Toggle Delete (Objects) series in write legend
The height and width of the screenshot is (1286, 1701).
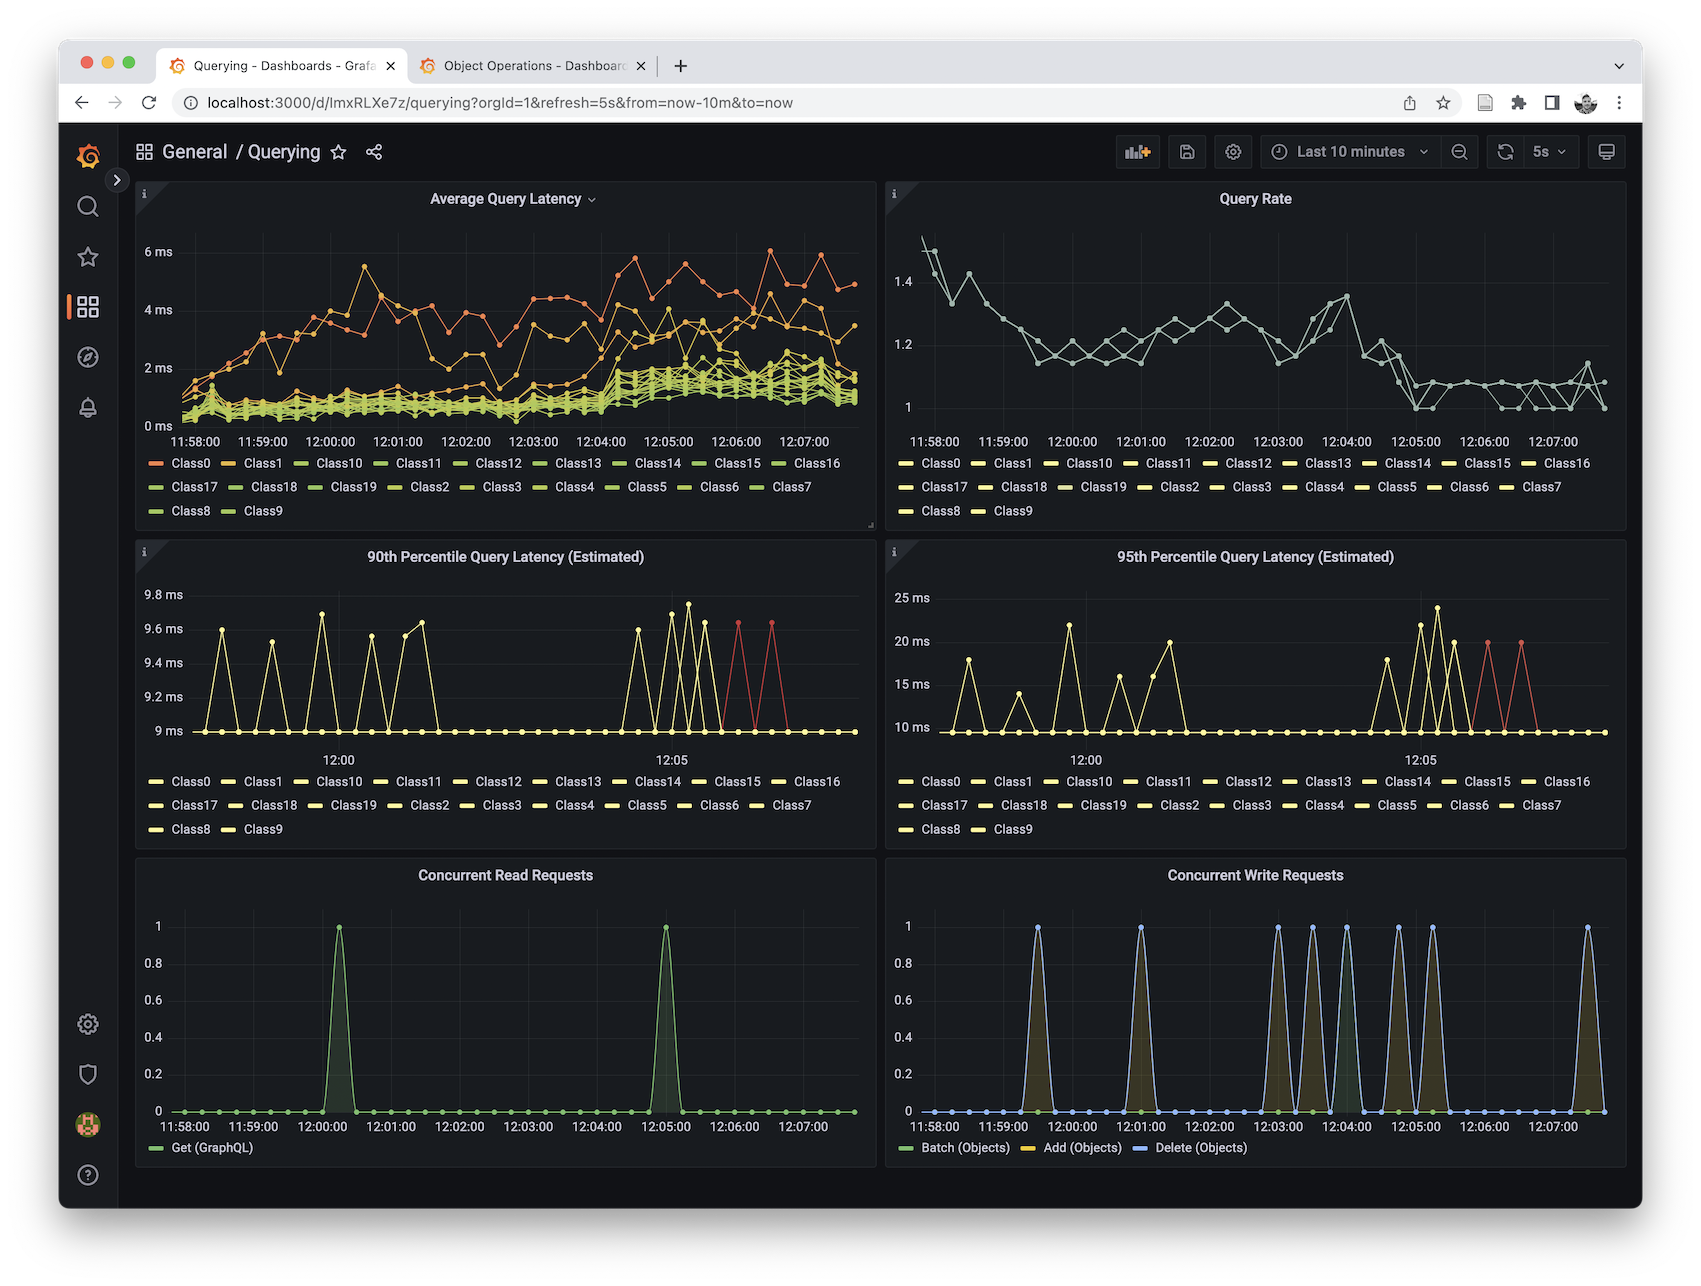[x=1200, y=1148]
